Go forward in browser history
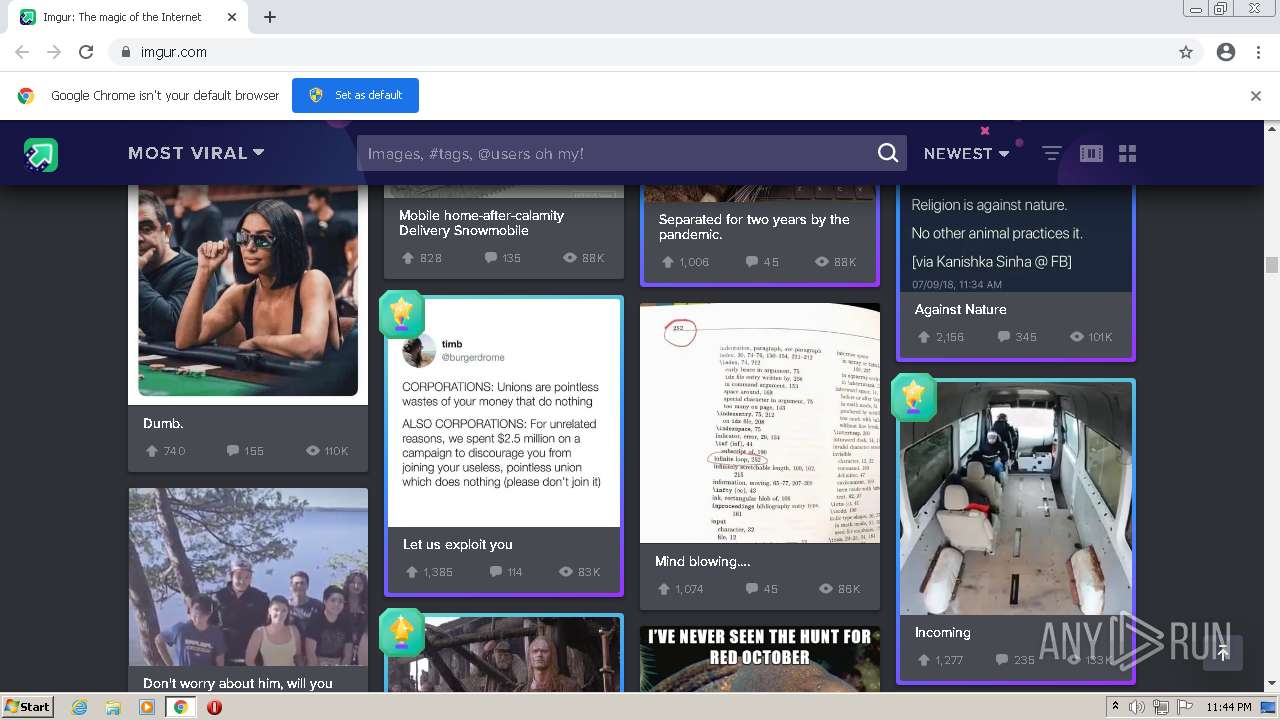 point(54,52)
